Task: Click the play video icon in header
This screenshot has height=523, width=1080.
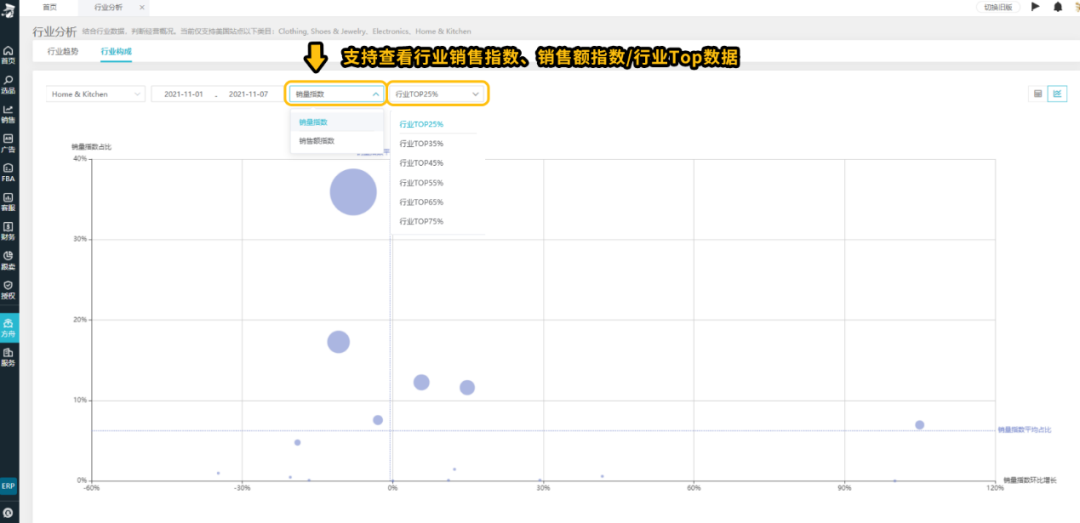Action: click(x=1035, y=7)
